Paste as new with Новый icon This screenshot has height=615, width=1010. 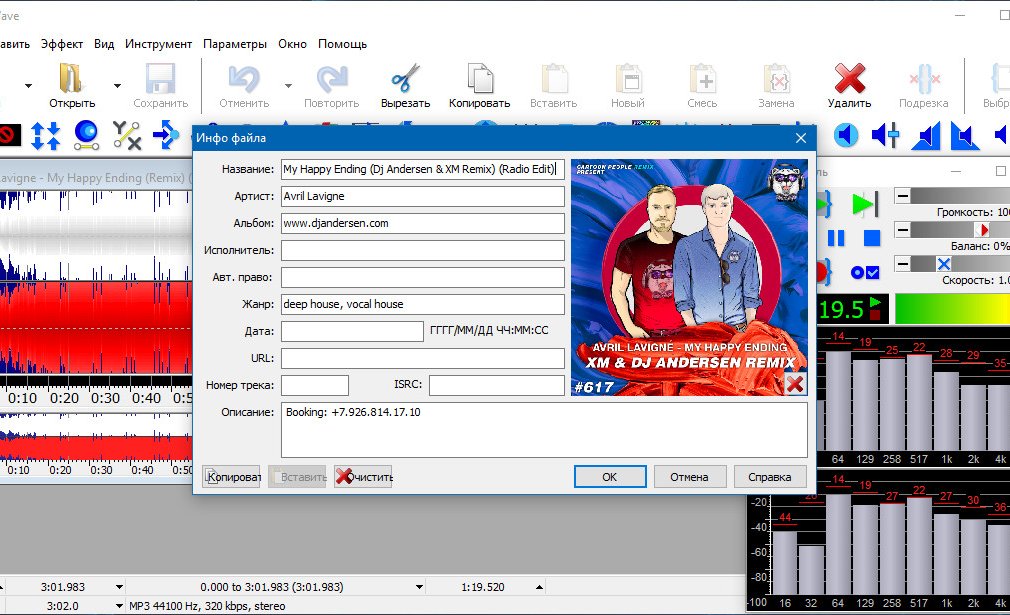pos(628,79)
